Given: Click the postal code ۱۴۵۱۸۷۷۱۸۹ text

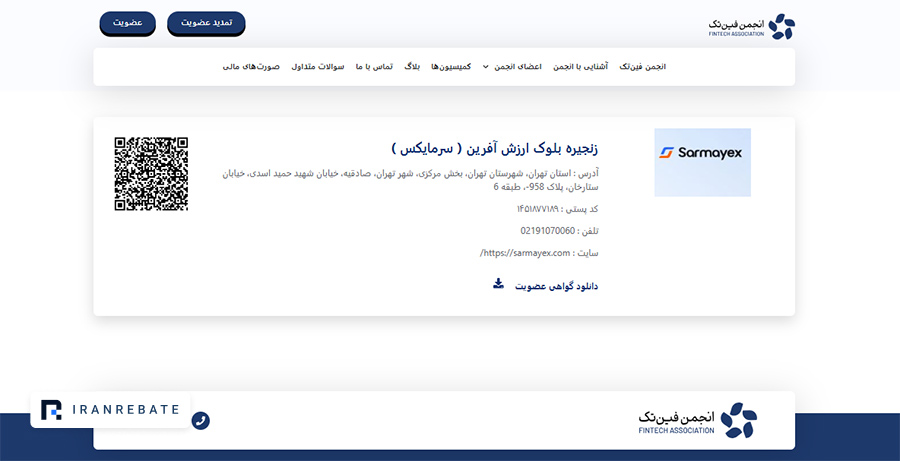Looking at the screenshot, I should pyautogui.click(x=537, y=209).
